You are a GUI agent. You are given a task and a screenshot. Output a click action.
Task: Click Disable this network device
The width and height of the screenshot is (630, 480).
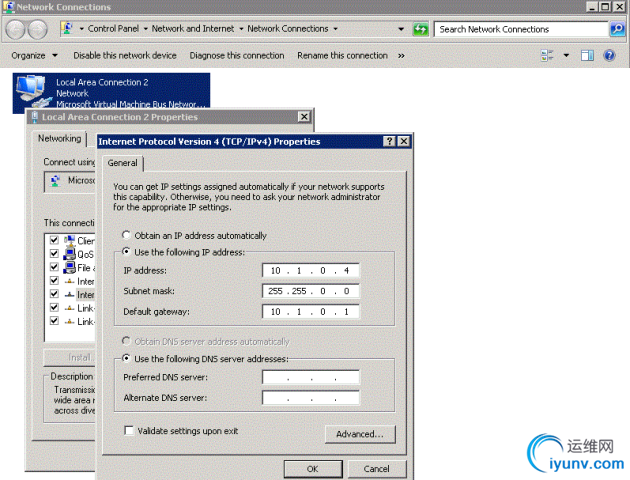point(125,55)
